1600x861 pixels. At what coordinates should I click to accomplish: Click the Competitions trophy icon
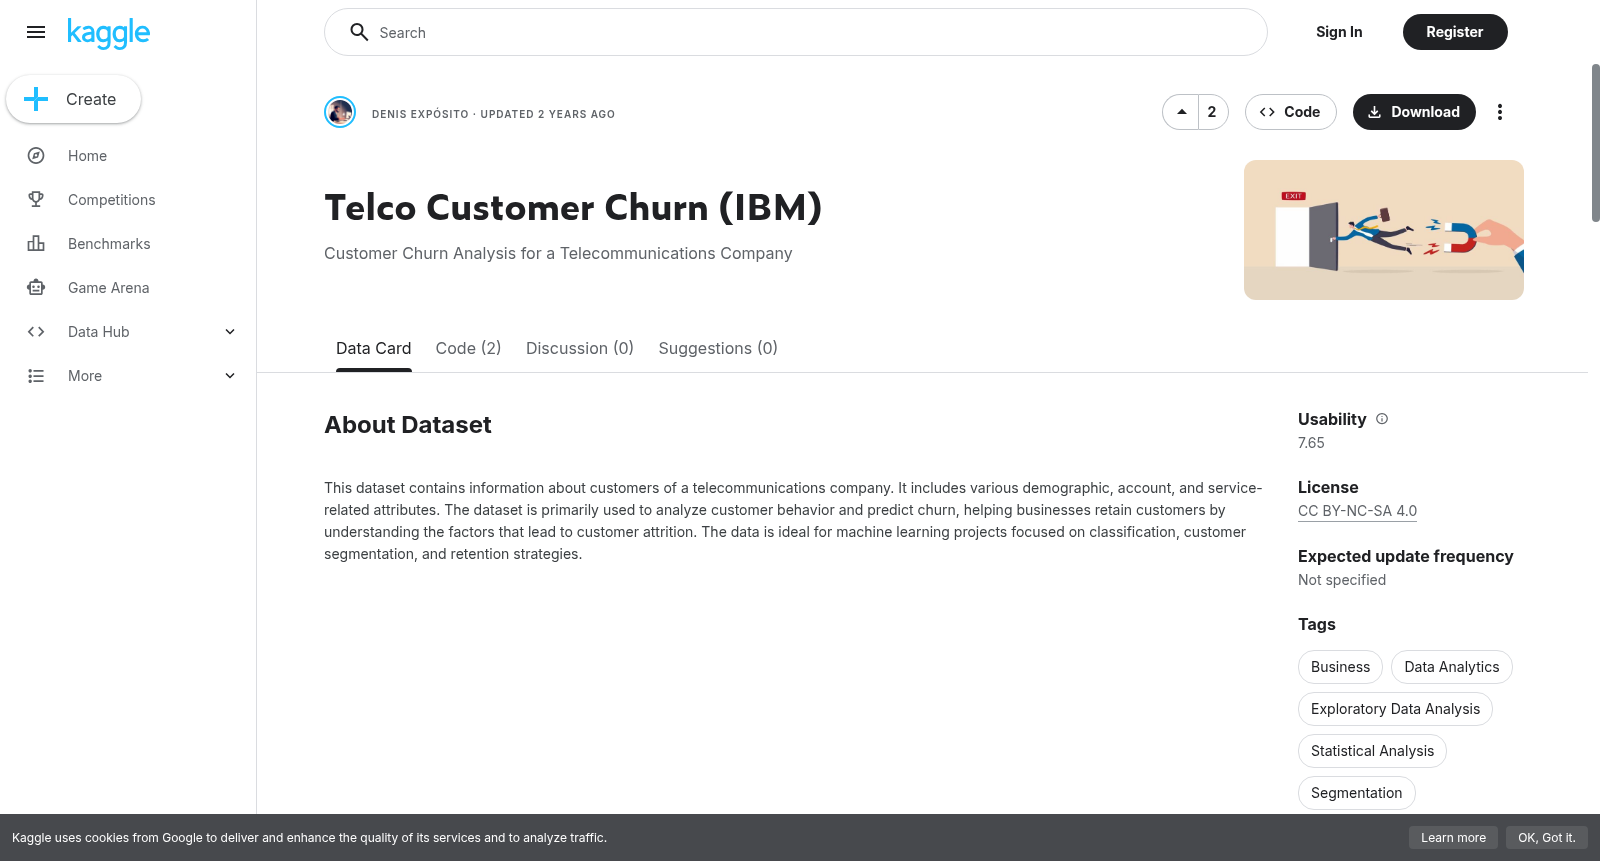tap(36, 200)
